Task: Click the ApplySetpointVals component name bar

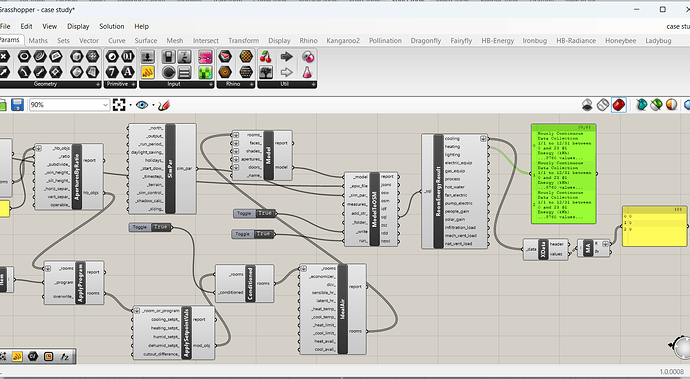Action: pos(186,333)
